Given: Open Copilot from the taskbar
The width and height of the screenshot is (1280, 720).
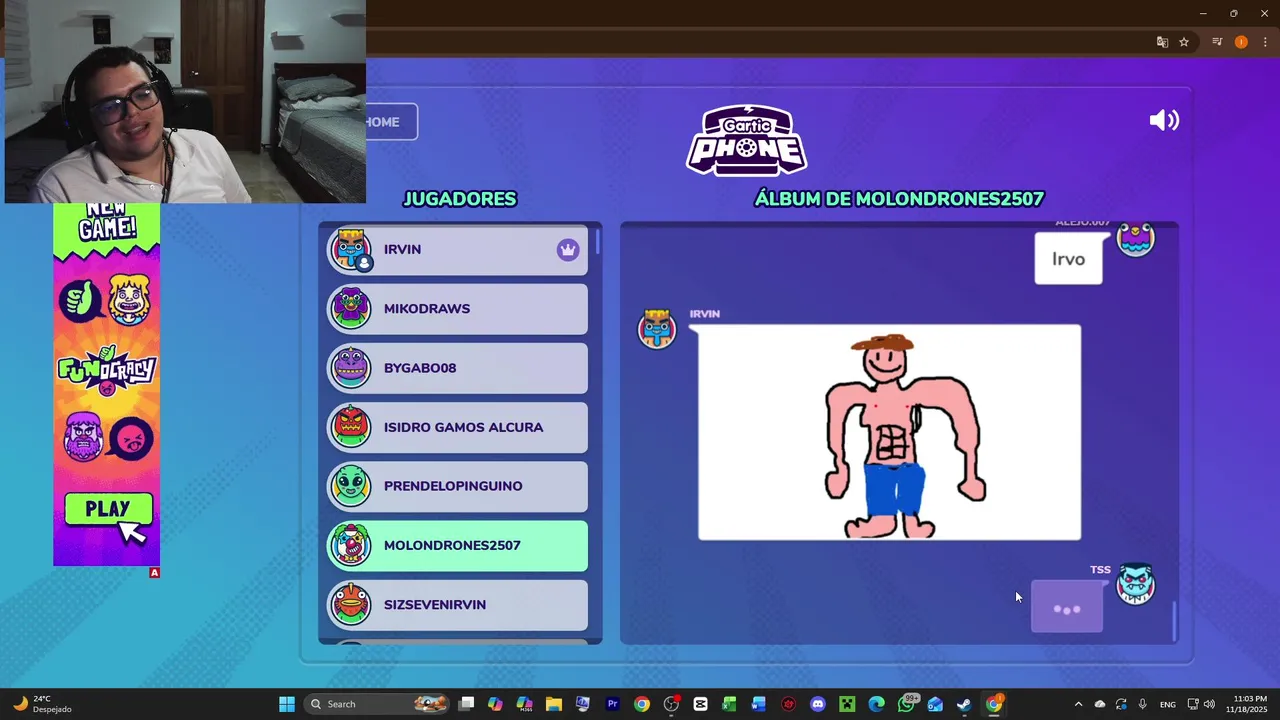Looking at the screenshot, I should pyautogui.click(x=496, y=704).
